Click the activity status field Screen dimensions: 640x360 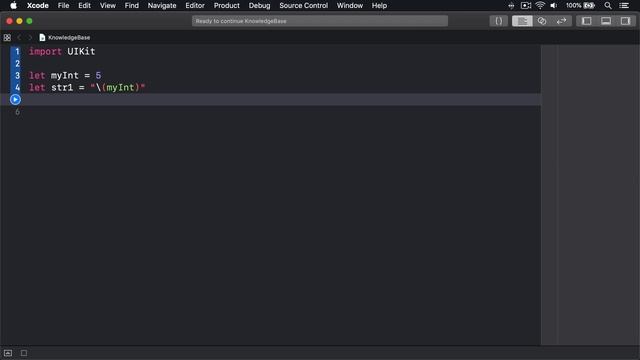click(x=320, y=21)
